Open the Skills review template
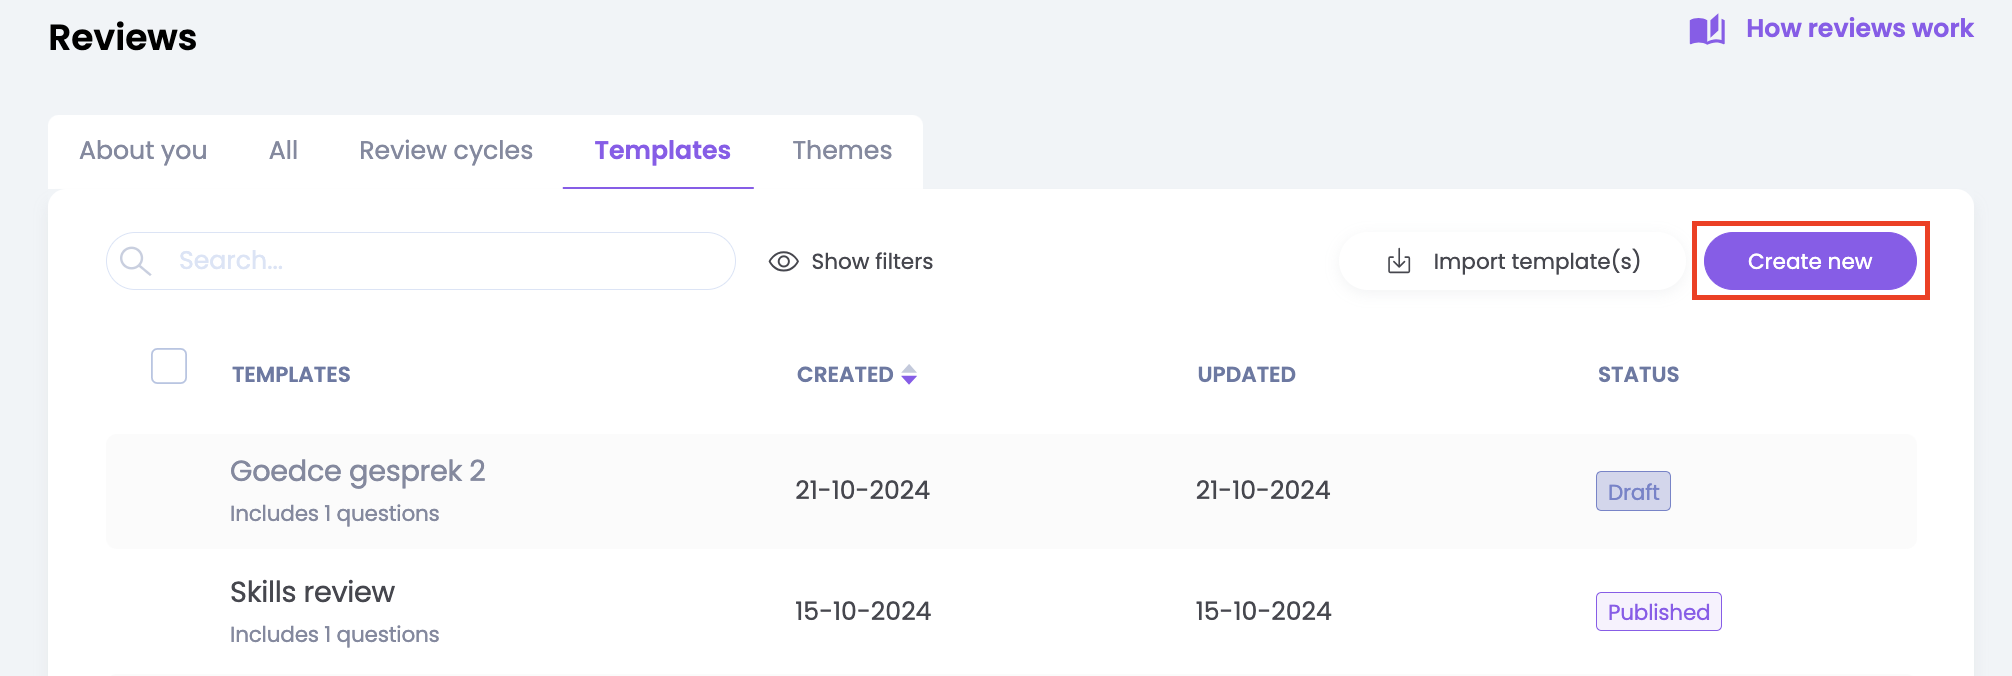Image resolution: width=2012 pixels, height=676 pixels. coord(312,592)
